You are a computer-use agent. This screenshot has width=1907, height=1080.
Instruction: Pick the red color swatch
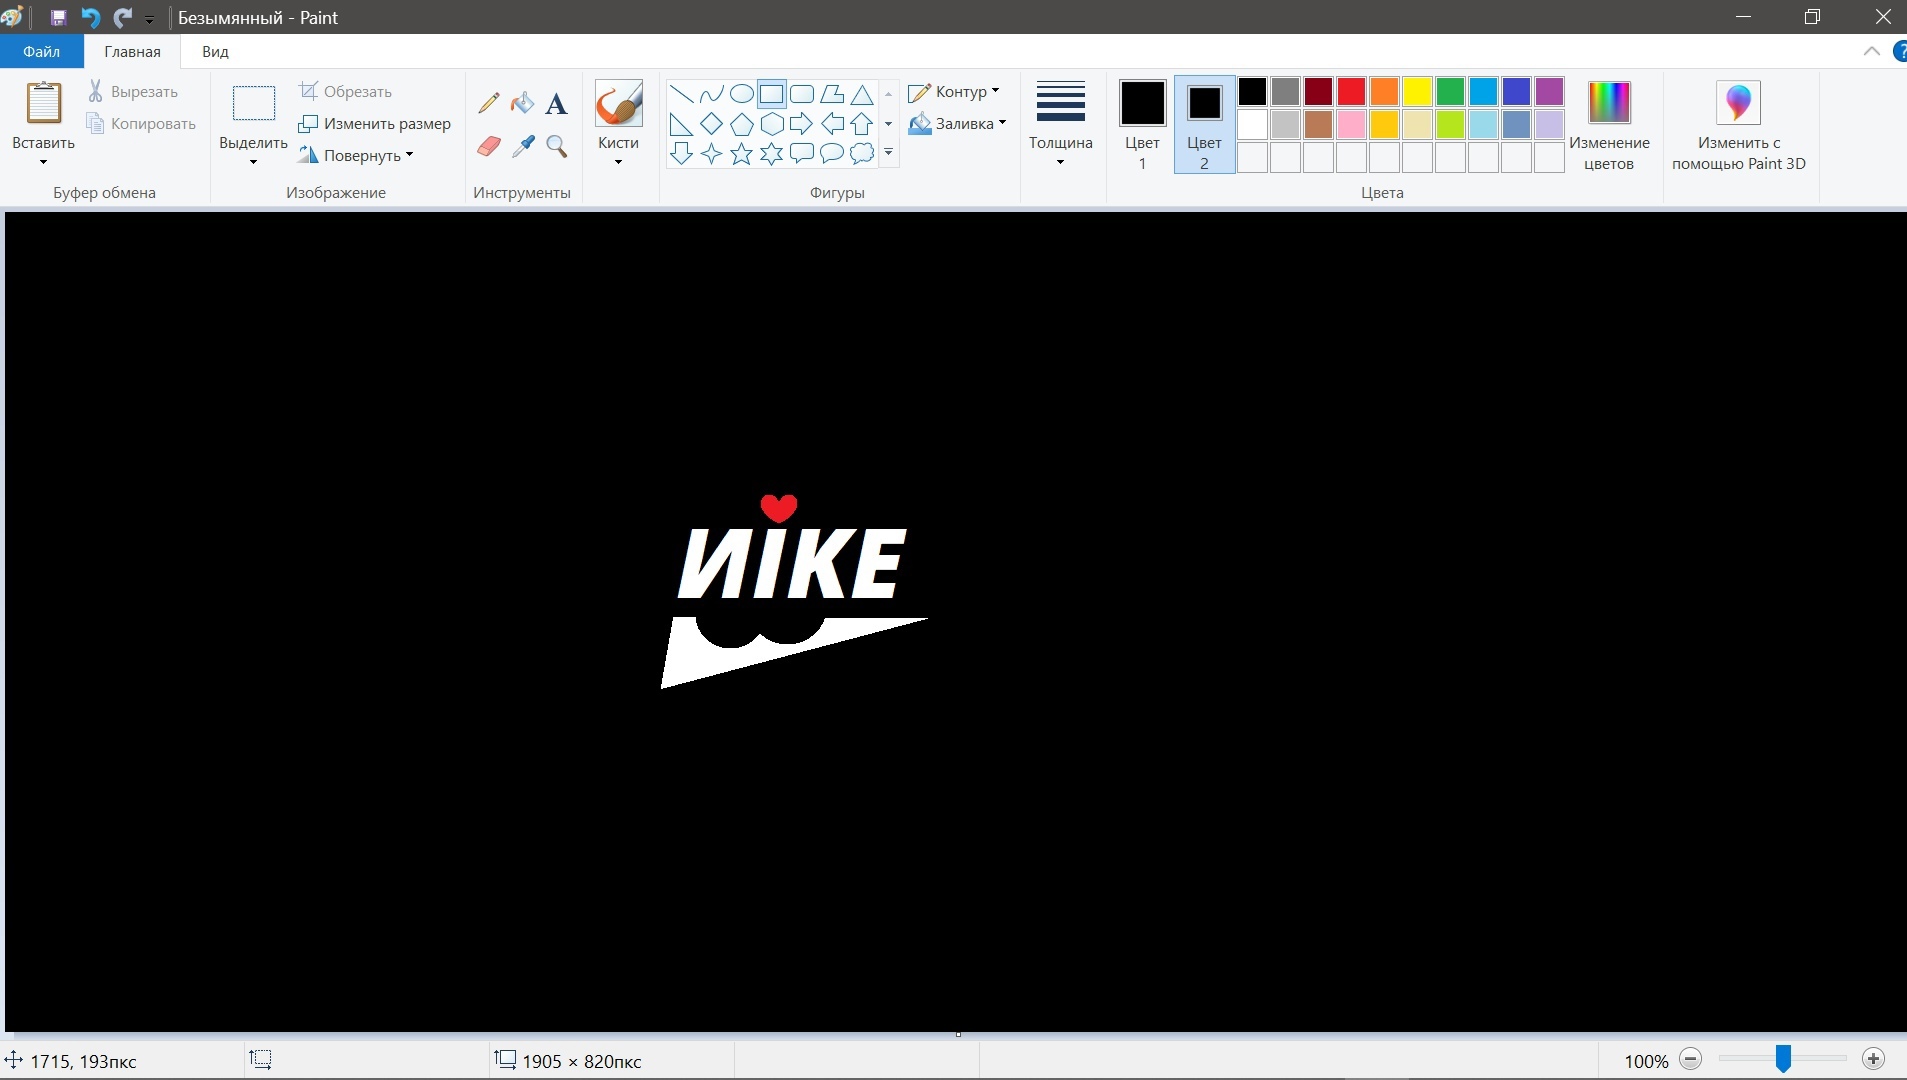1351,92
